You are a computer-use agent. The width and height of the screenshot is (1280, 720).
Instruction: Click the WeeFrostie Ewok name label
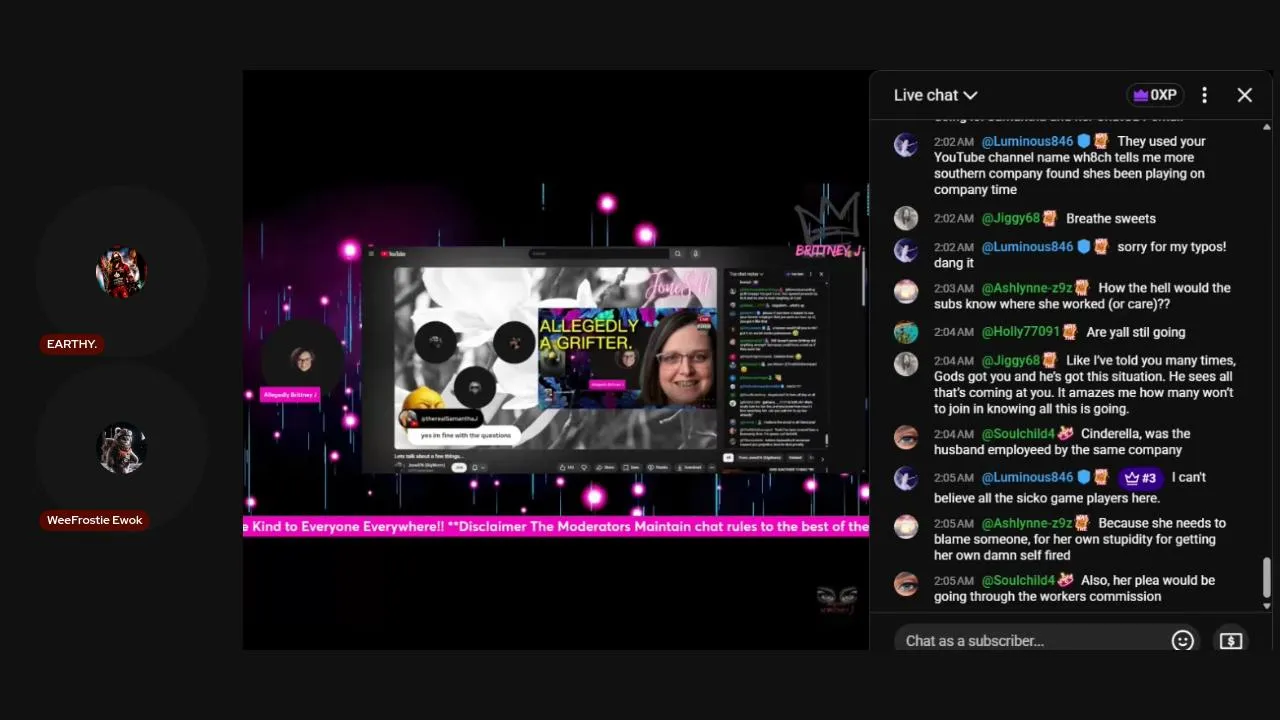click(94, 520)
